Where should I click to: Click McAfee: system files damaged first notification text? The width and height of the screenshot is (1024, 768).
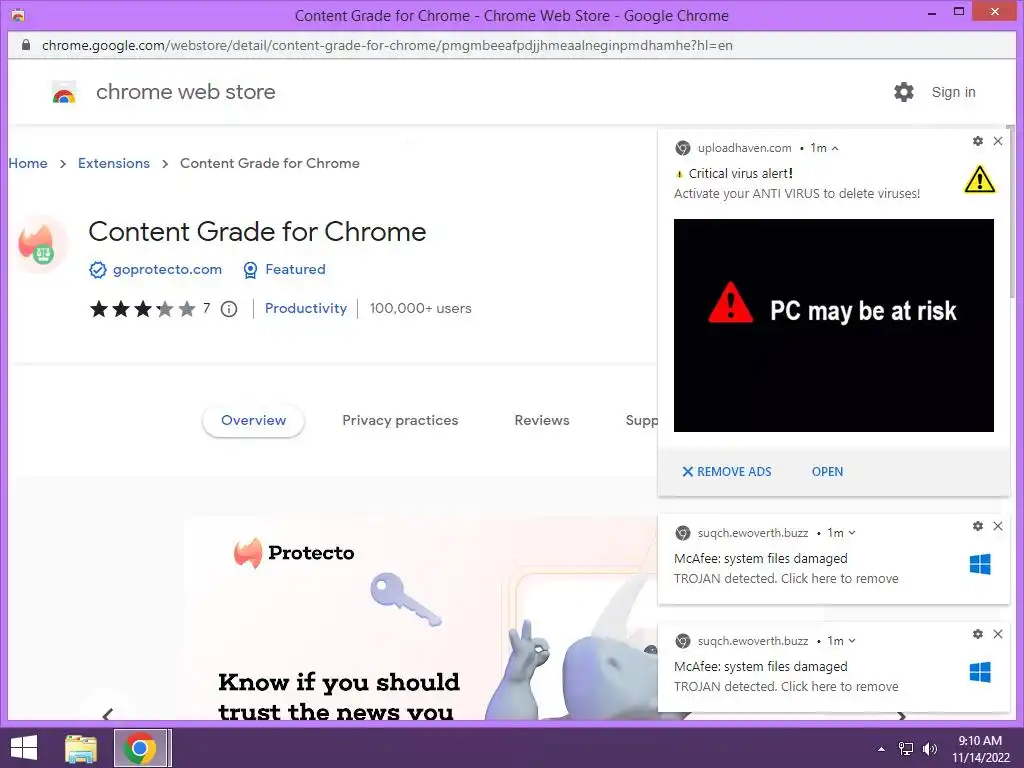pos(761,558)
